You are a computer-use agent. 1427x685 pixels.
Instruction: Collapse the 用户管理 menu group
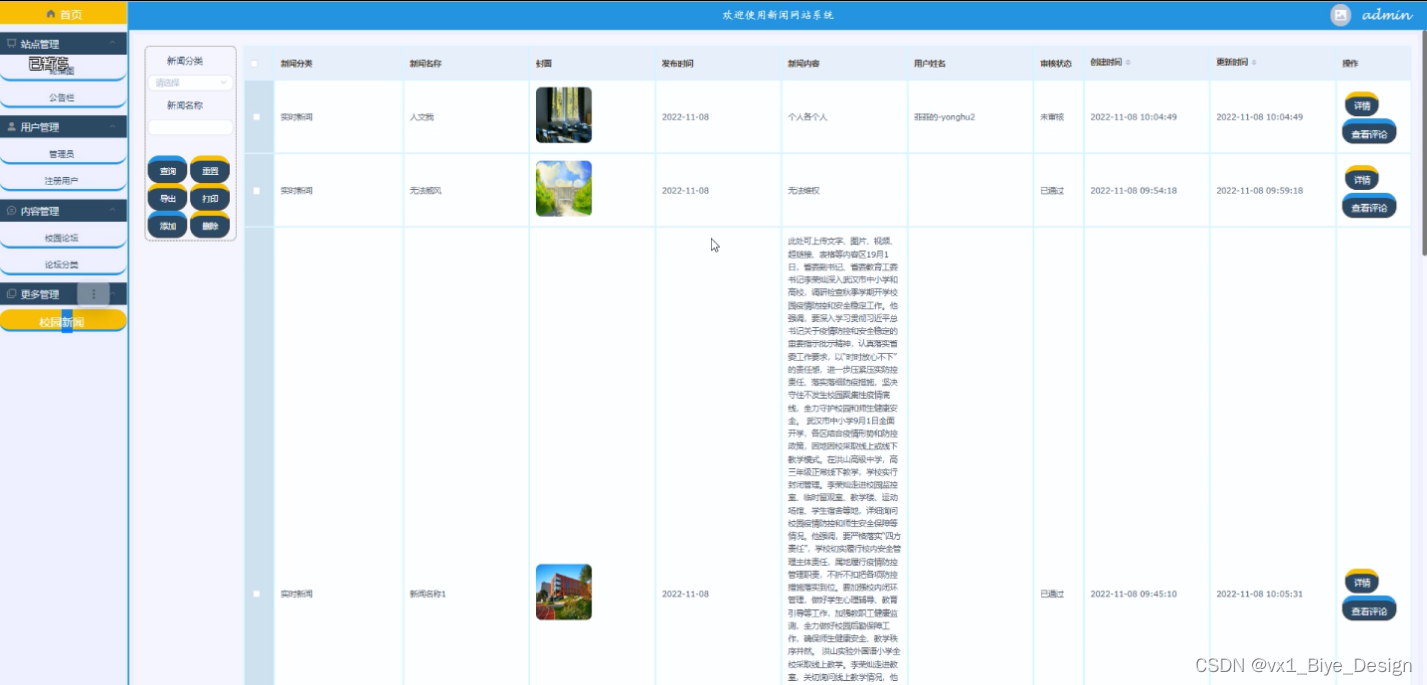(63, 127)
